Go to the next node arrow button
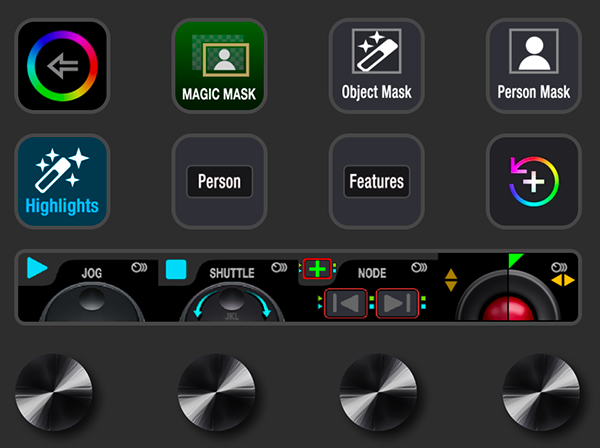600x448 pixels. (x=398, y=303)
